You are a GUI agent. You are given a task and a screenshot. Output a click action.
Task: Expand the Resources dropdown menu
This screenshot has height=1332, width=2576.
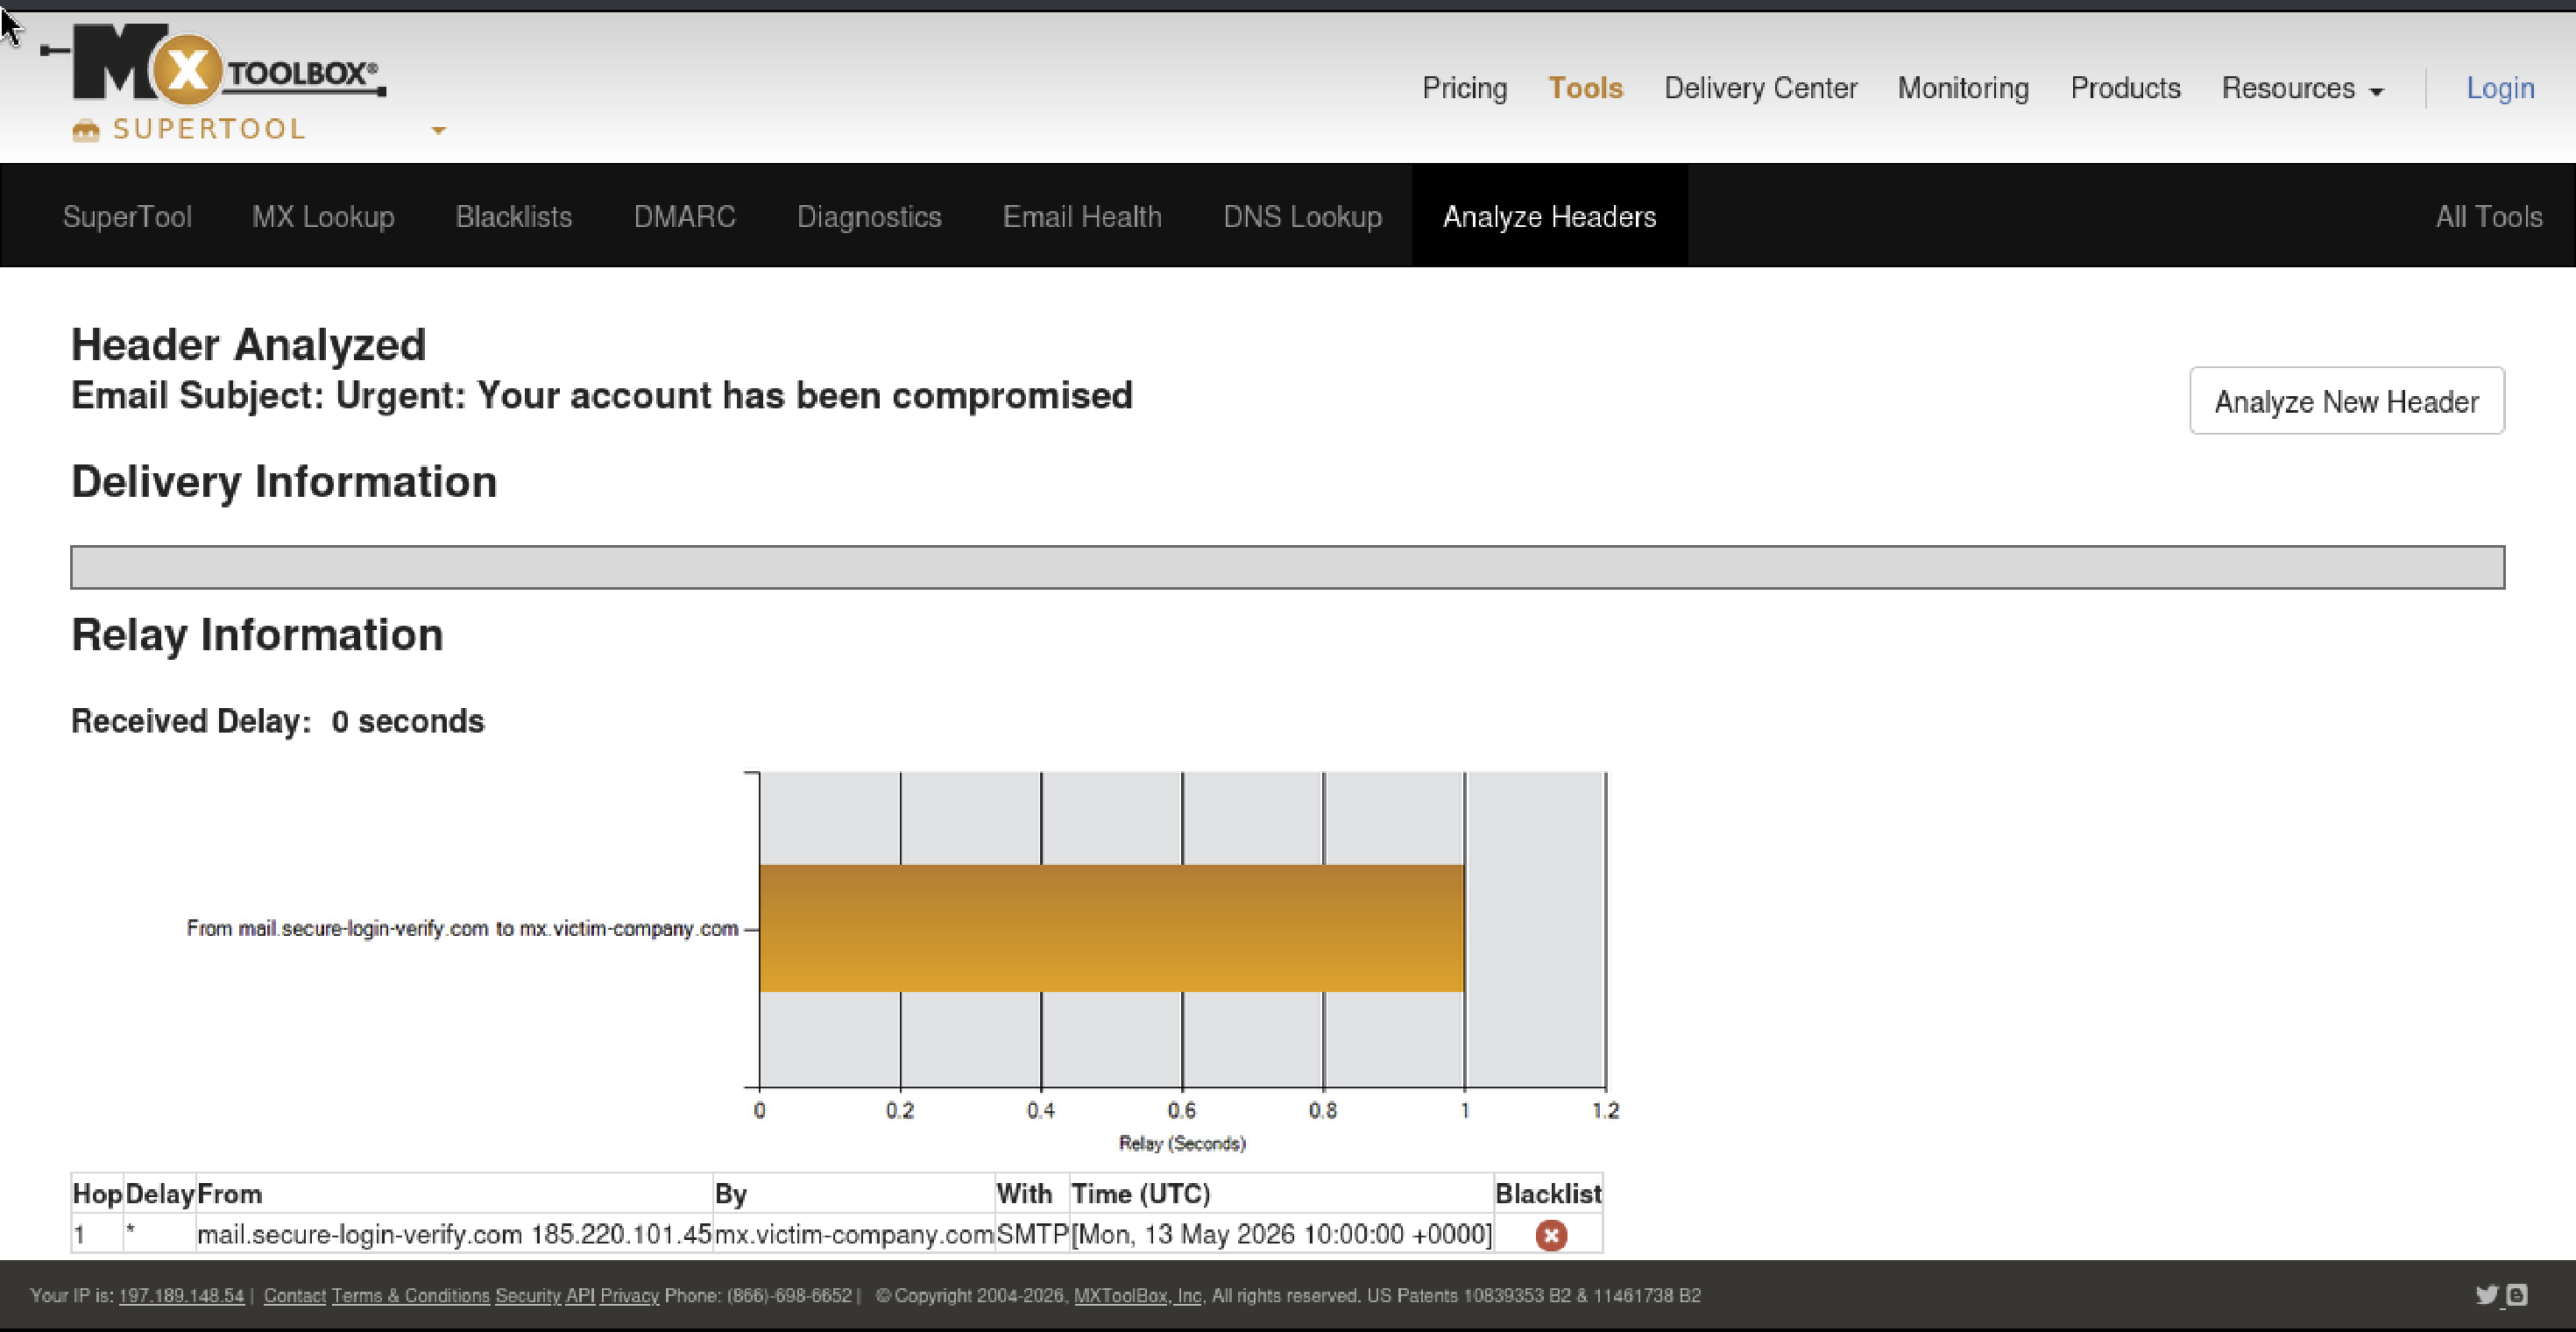pyautogui.click(x=2302, y=88)
